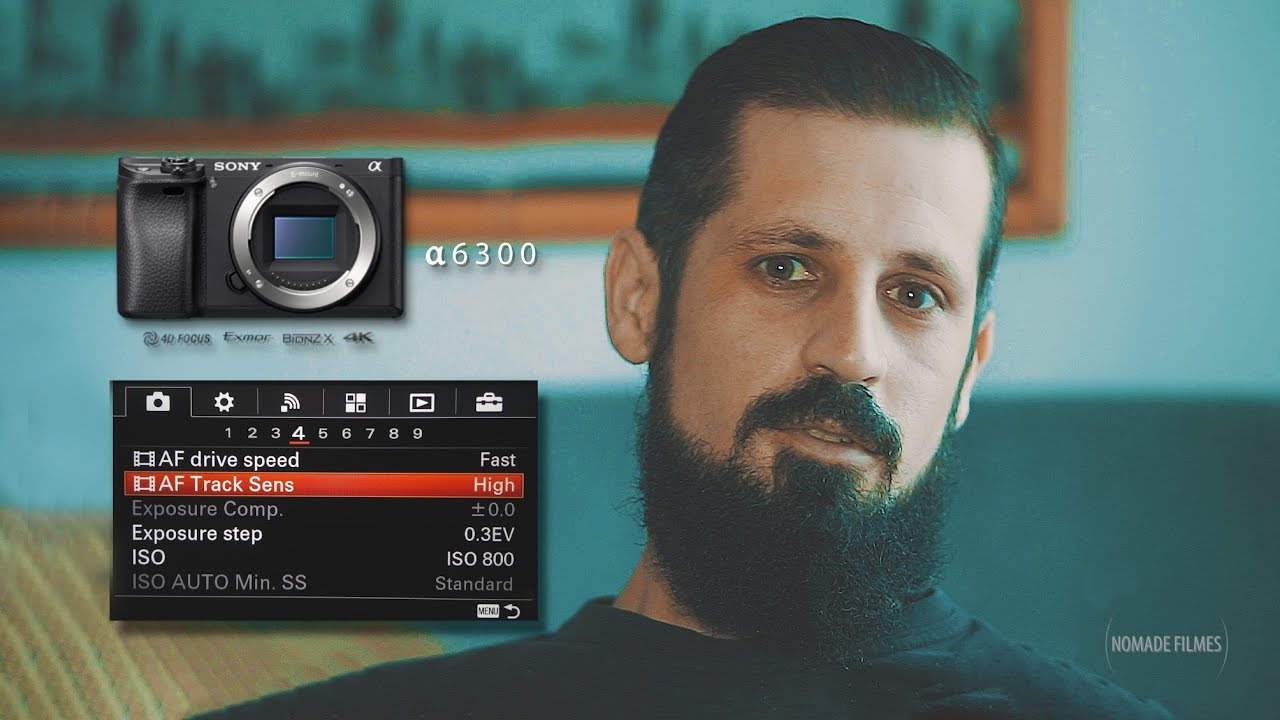Click the movie icon beside AF drive speed
Viewport: 1280px width, 720px height.
click(144, 460)
